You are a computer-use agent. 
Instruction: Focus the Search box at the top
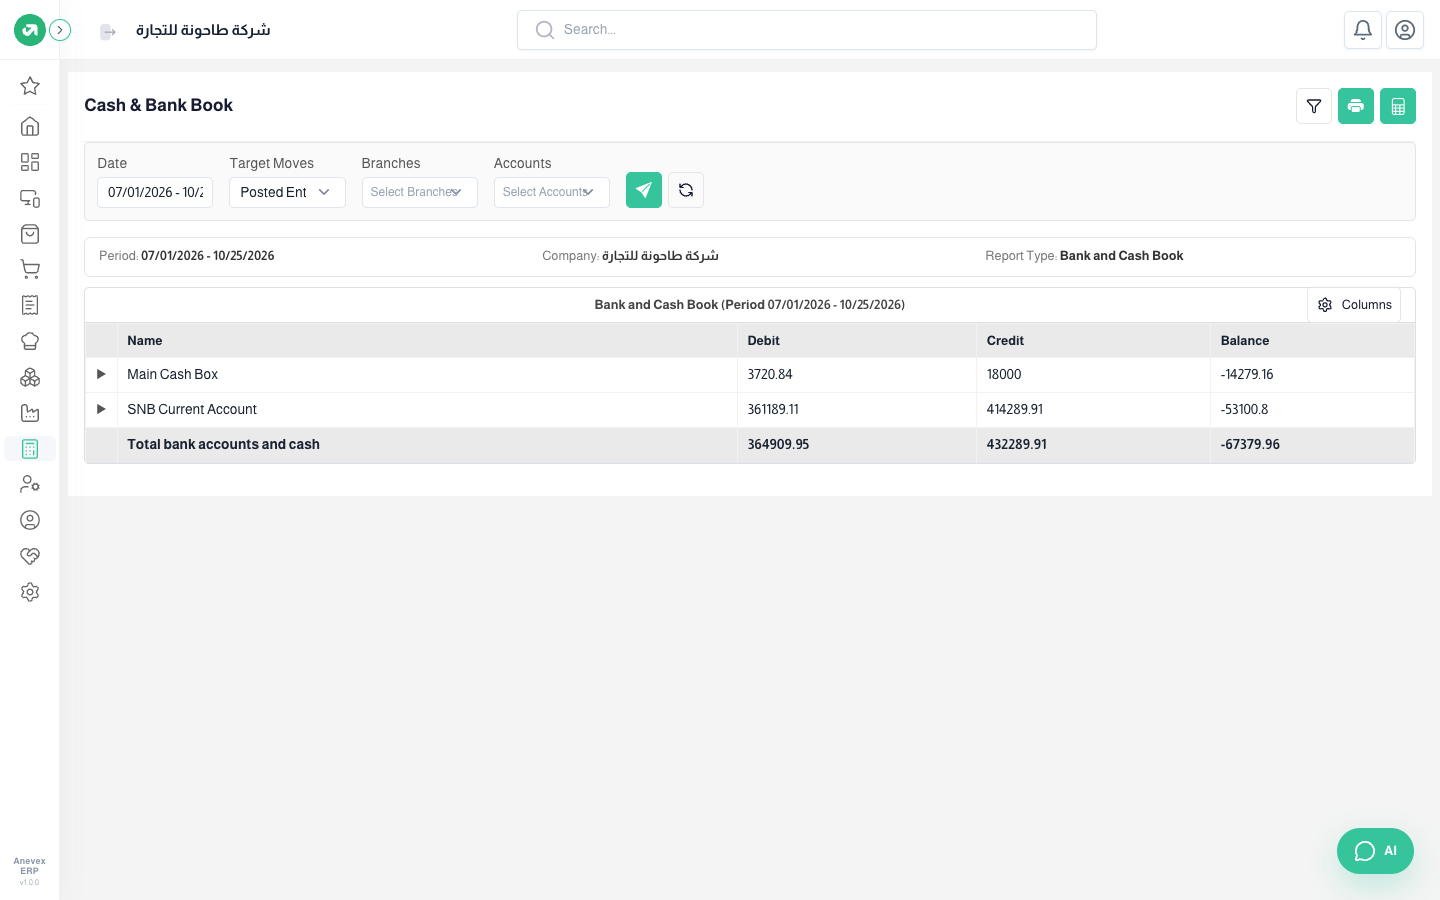pyautogui.click(x=807, y=30)
